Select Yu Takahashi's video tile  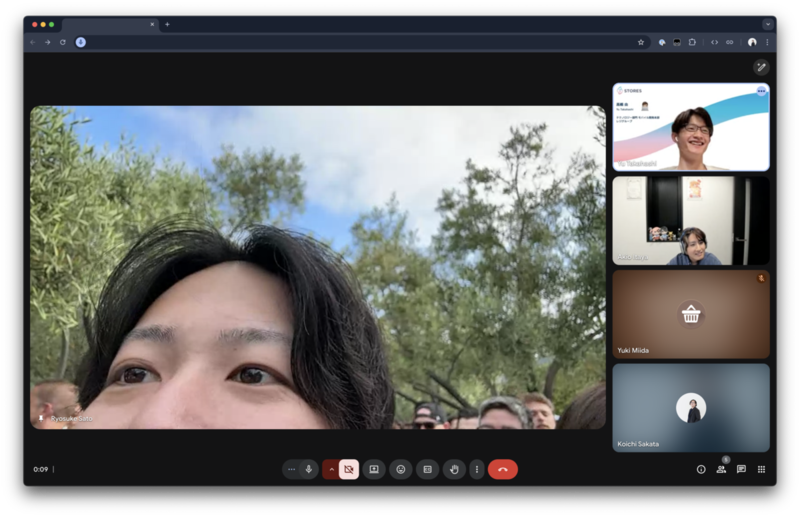click(x=691, y=127)
